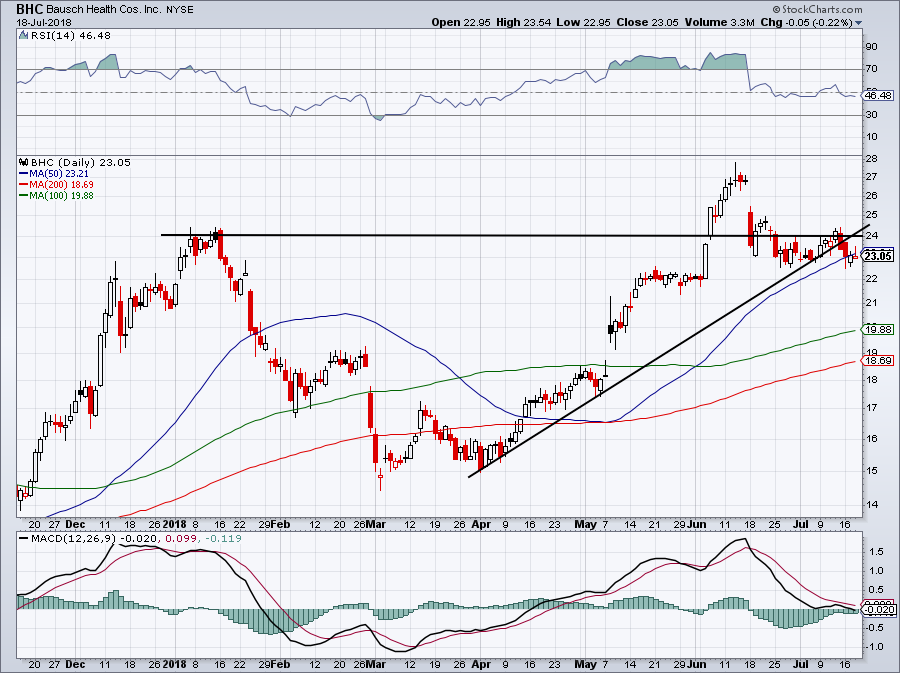This screenshot has height=673, width=900.
Task: Click the High 23.54 value
Action: (523, 22)
